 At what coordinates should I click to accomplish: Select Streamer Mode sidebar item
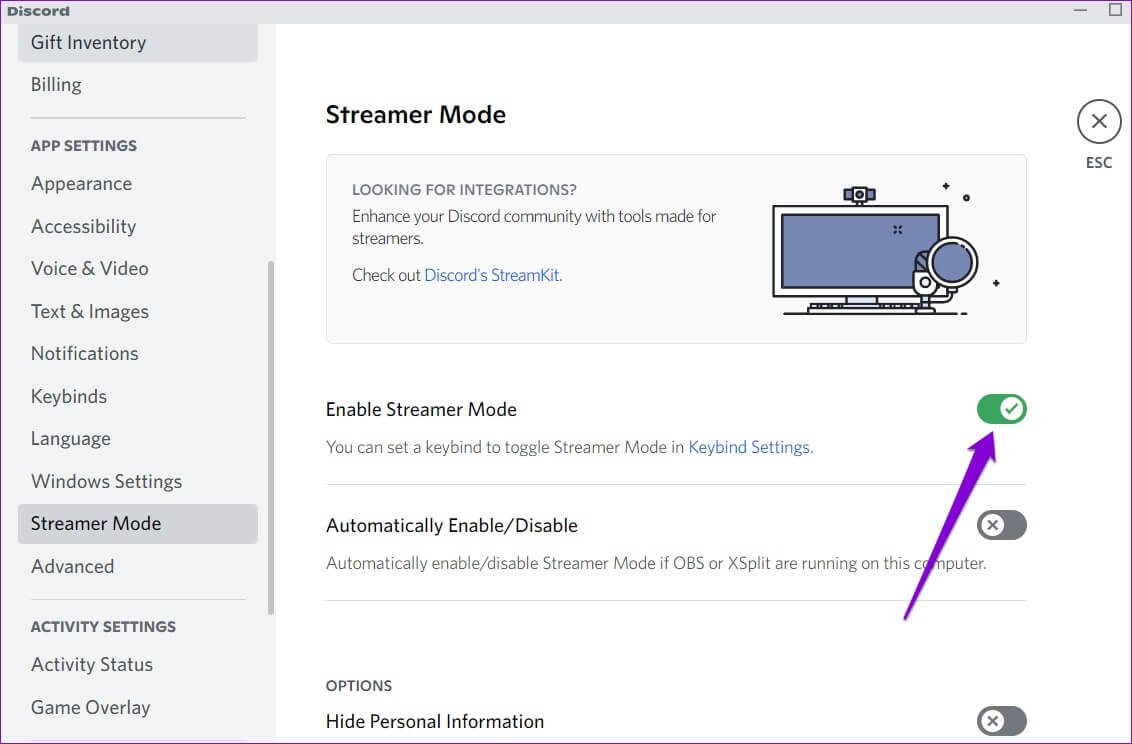138,524
